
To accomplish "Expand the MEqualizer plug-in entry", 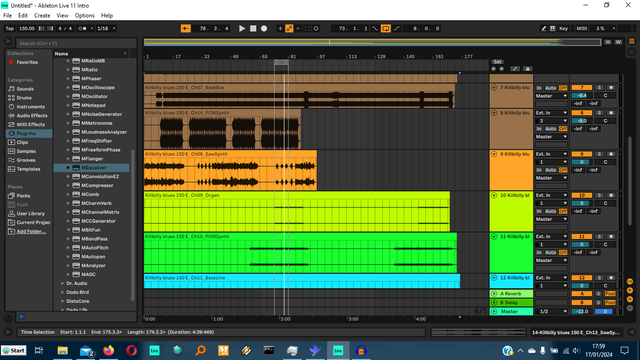I will pyautogui.click(x=69, y=168).
